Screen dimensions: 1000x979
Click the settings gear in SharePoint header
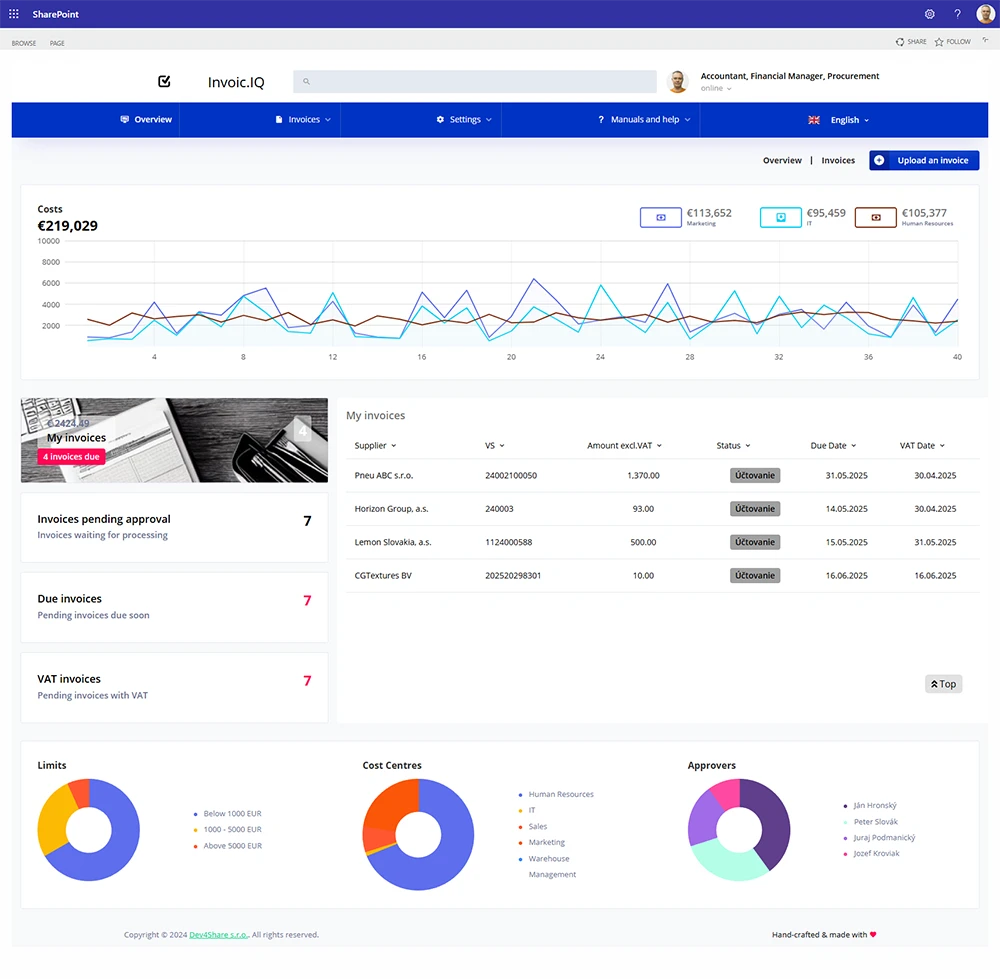click(x=929, y=14)
